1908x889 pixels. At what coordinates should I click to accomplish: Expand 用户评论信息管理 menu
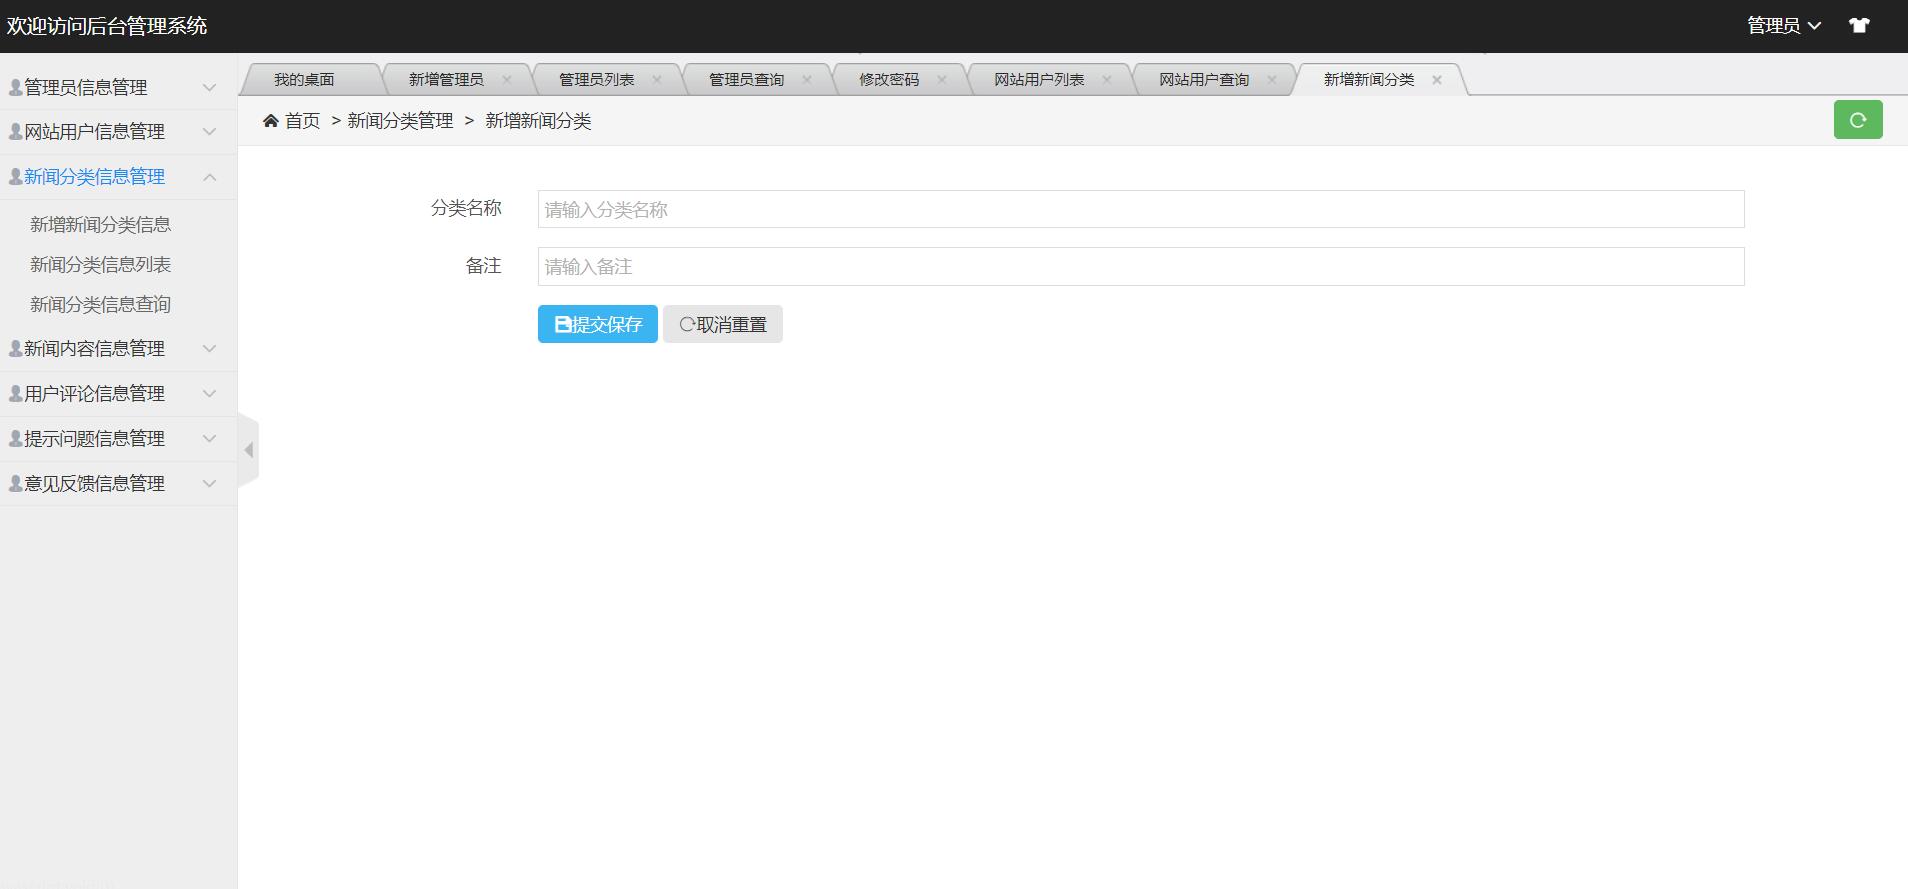(118, 394)
